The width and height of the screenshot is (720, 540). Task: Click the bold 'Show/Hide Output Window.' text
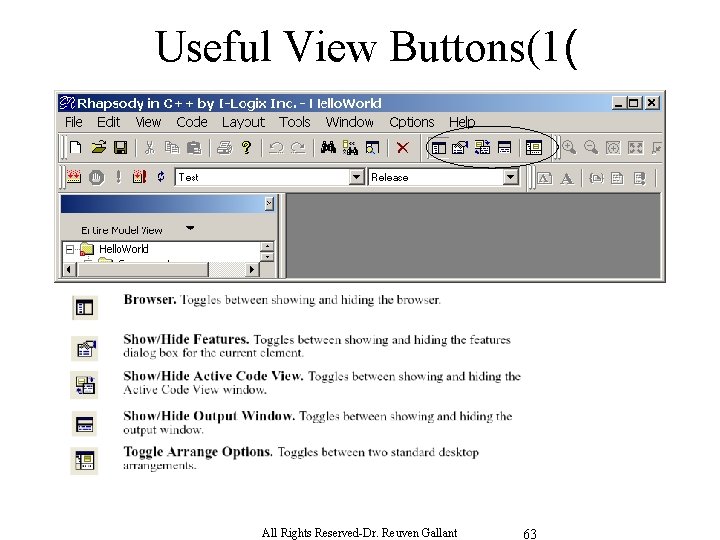pyautogui.click(x=209, y=416)
